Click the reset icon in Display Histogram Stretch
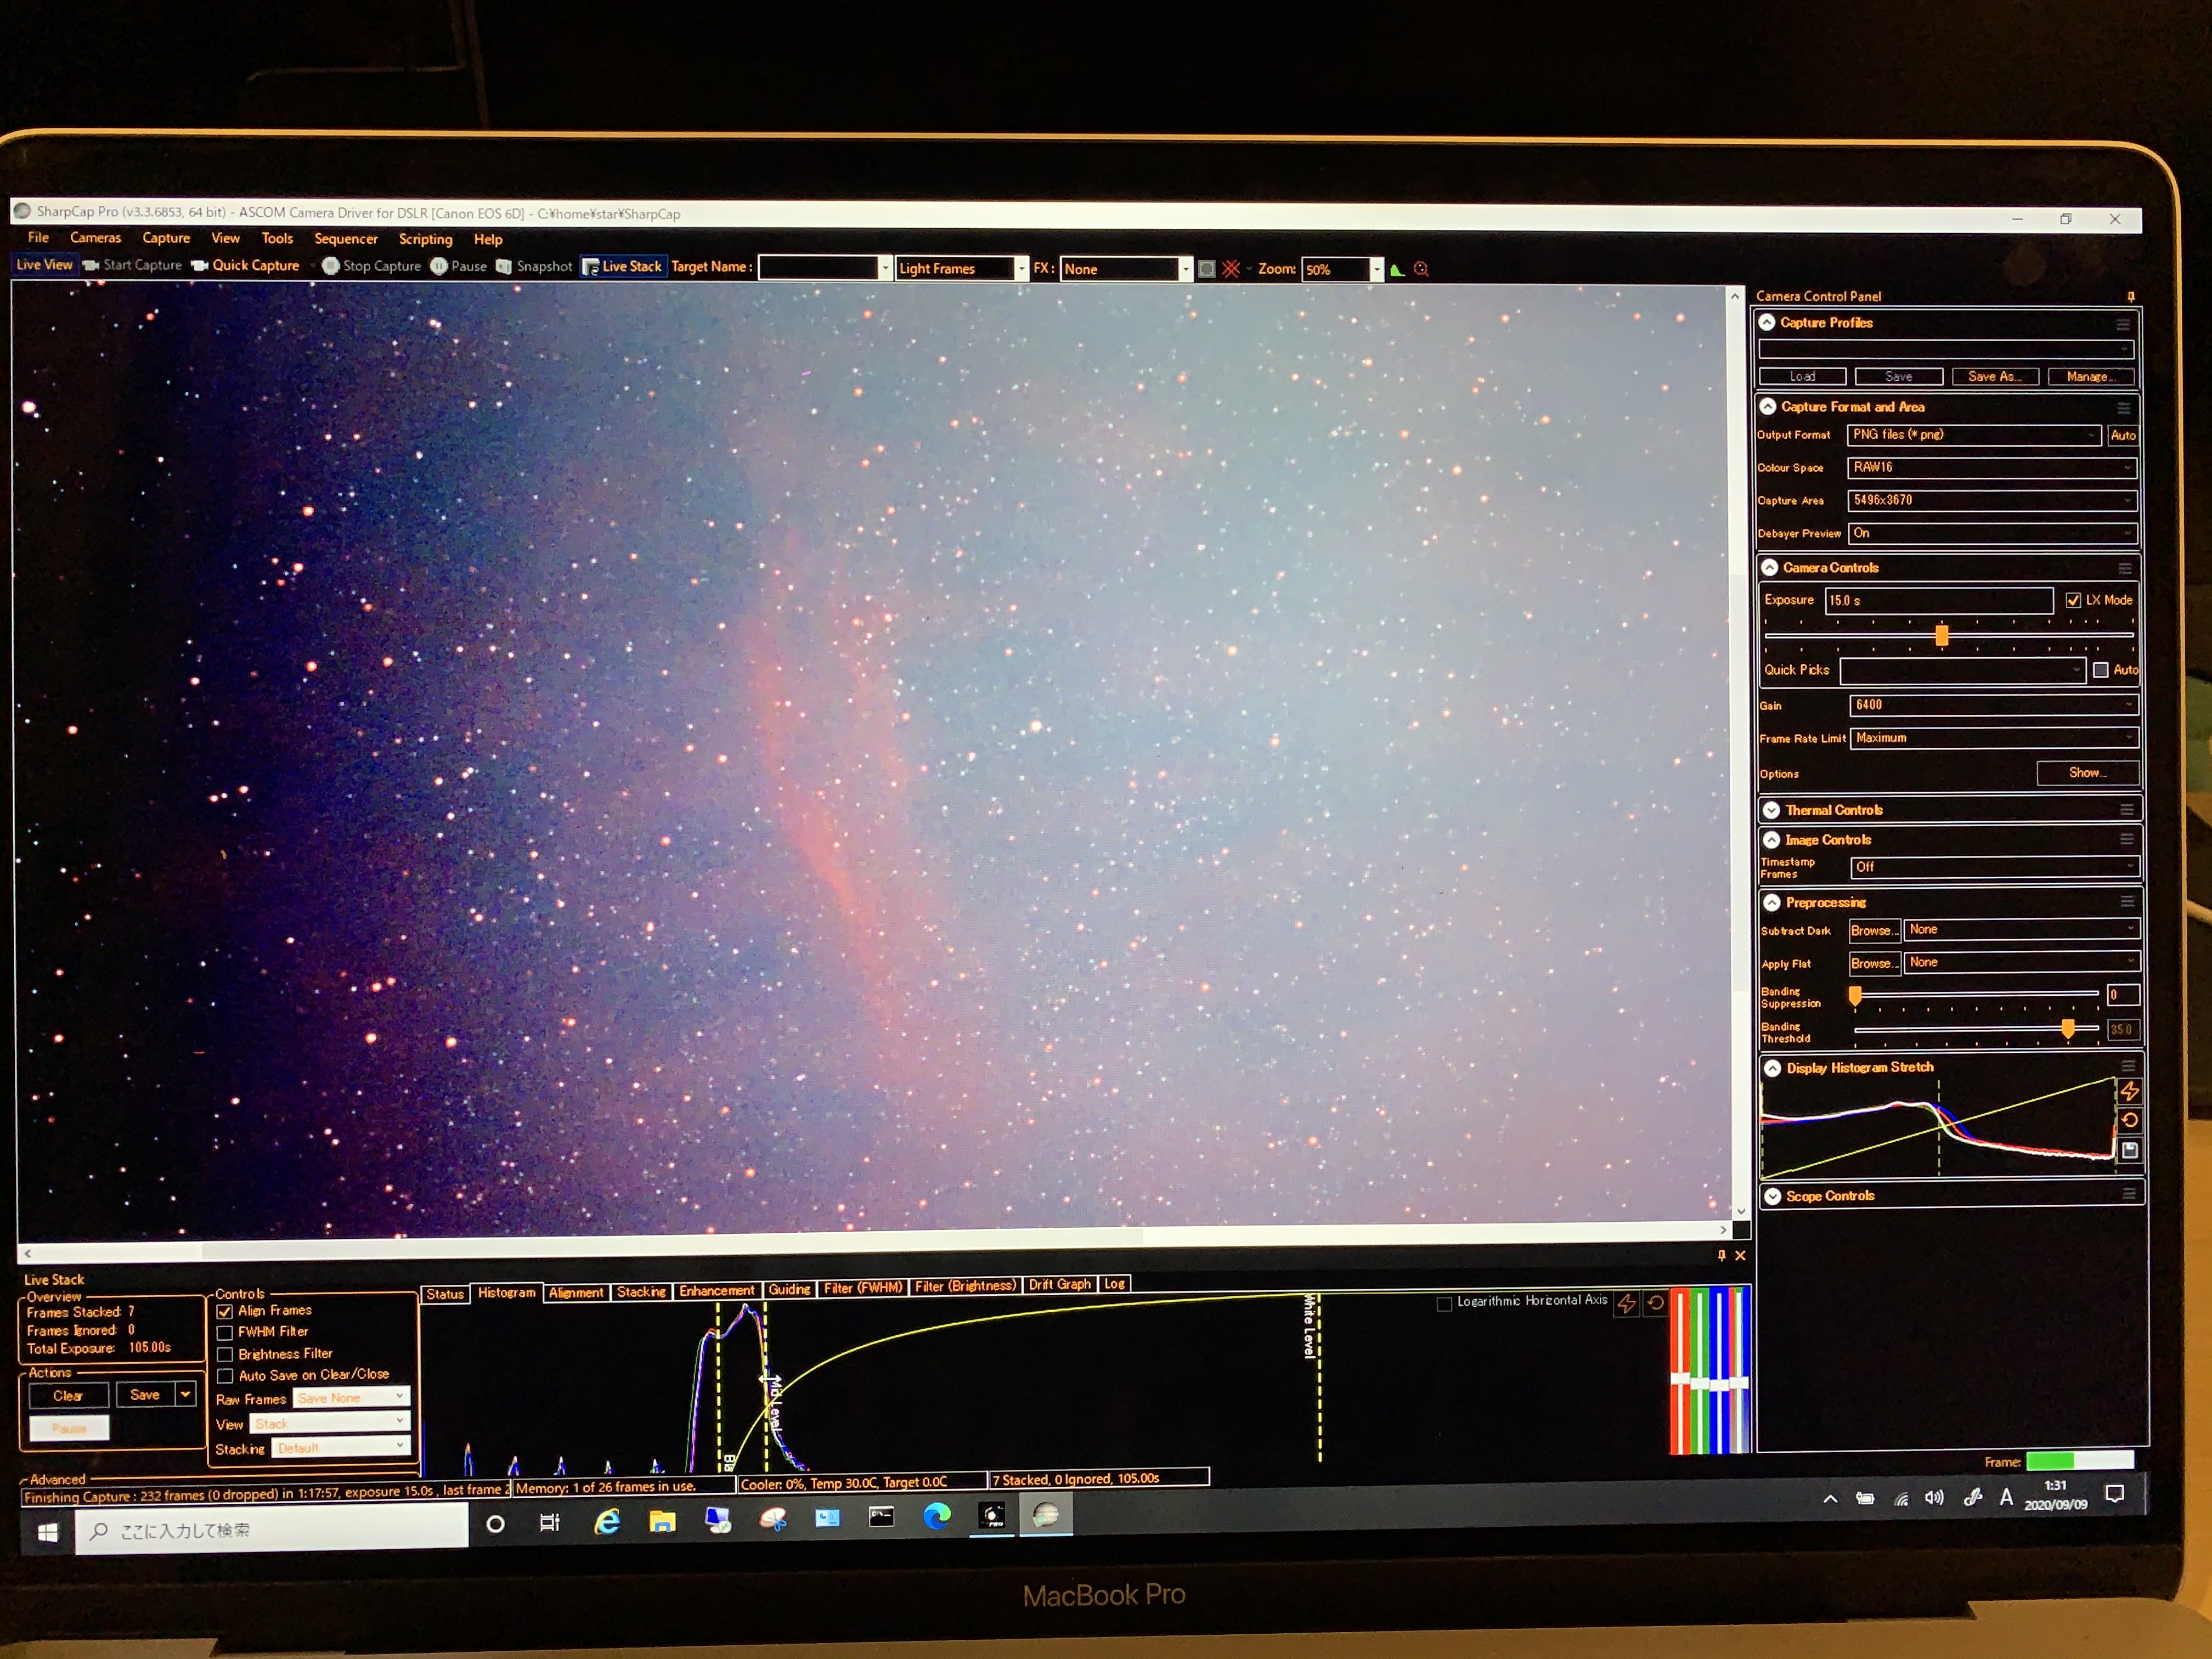This screenshot has width=2212, height=1659. tap(2130, 1120)
